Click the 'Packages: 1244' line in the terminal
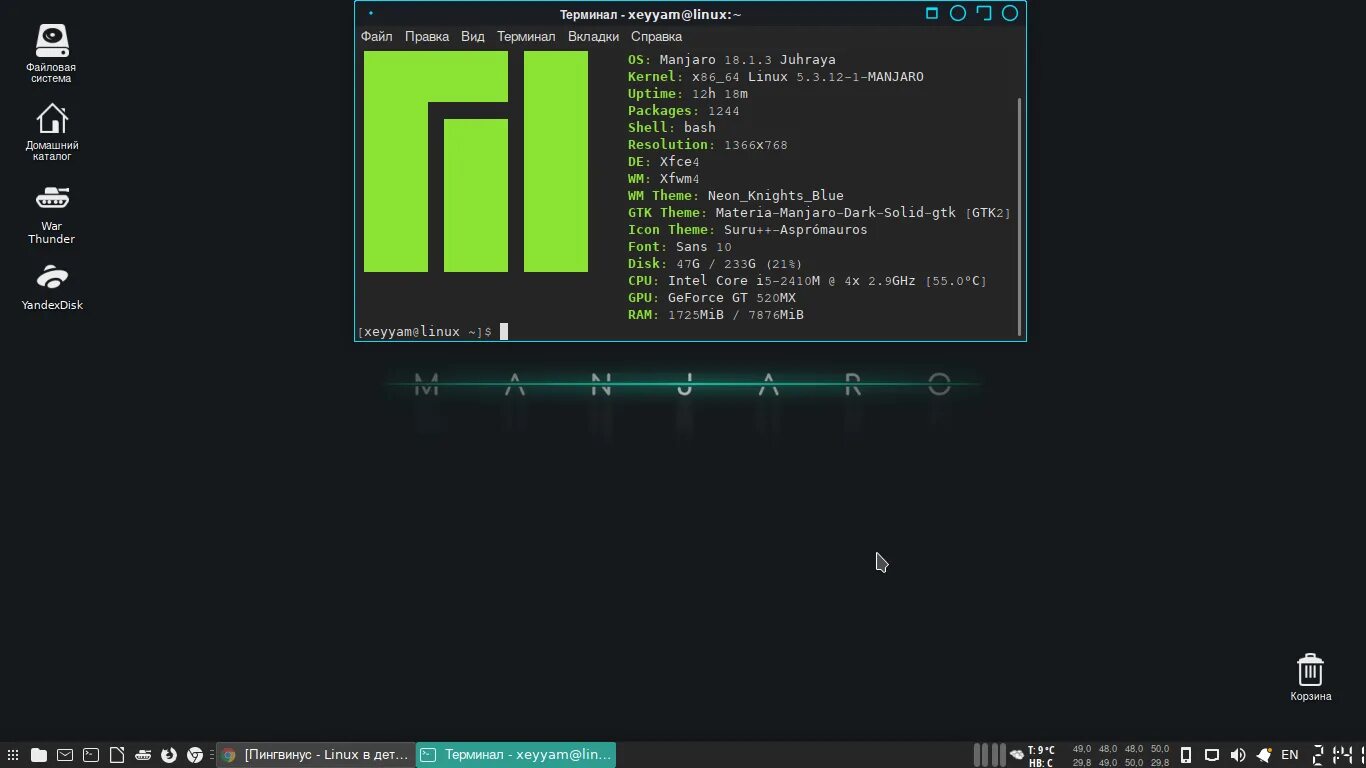 click(x=684, y=111)
